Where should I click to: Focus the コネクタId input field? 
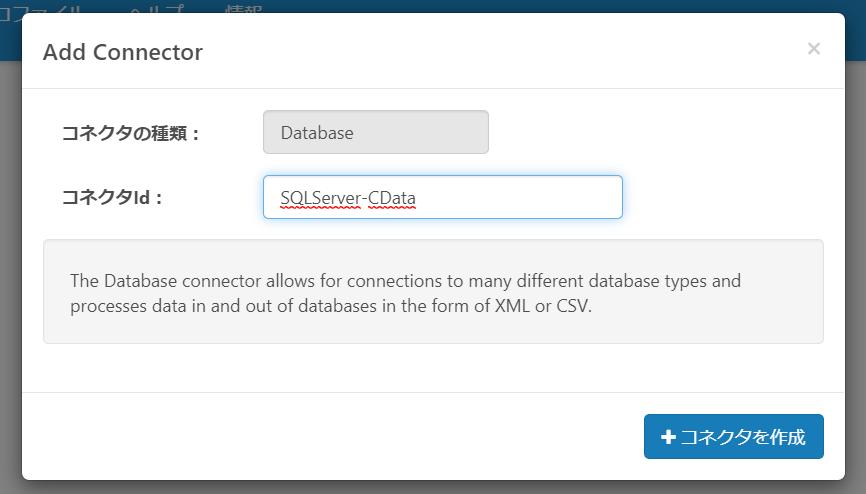443,197
